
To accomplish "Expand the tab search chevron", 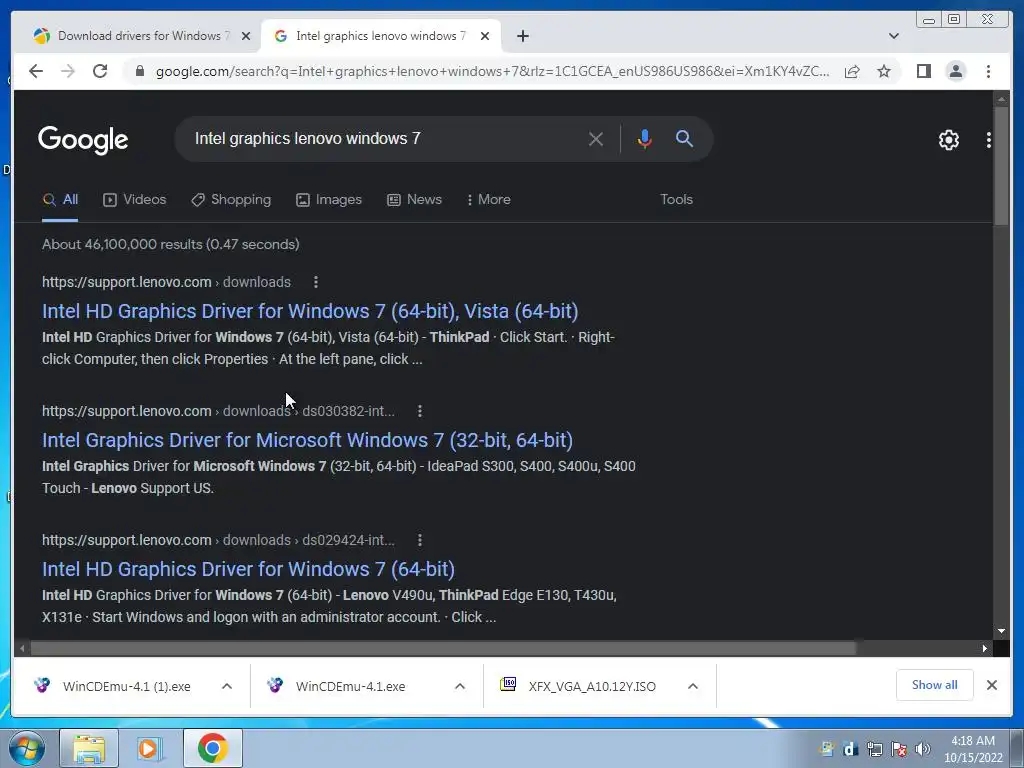I will tap(894, 36).
